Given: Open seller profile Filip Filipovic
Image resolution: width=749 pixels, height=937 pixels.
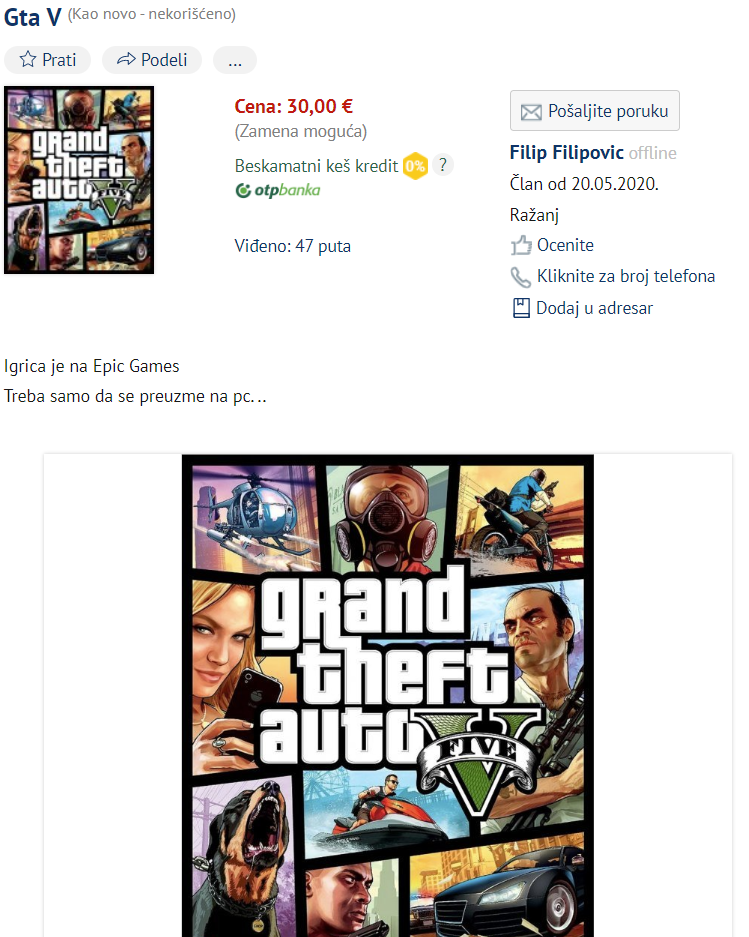Looking at the screenshot, I should tap(567, 152).
